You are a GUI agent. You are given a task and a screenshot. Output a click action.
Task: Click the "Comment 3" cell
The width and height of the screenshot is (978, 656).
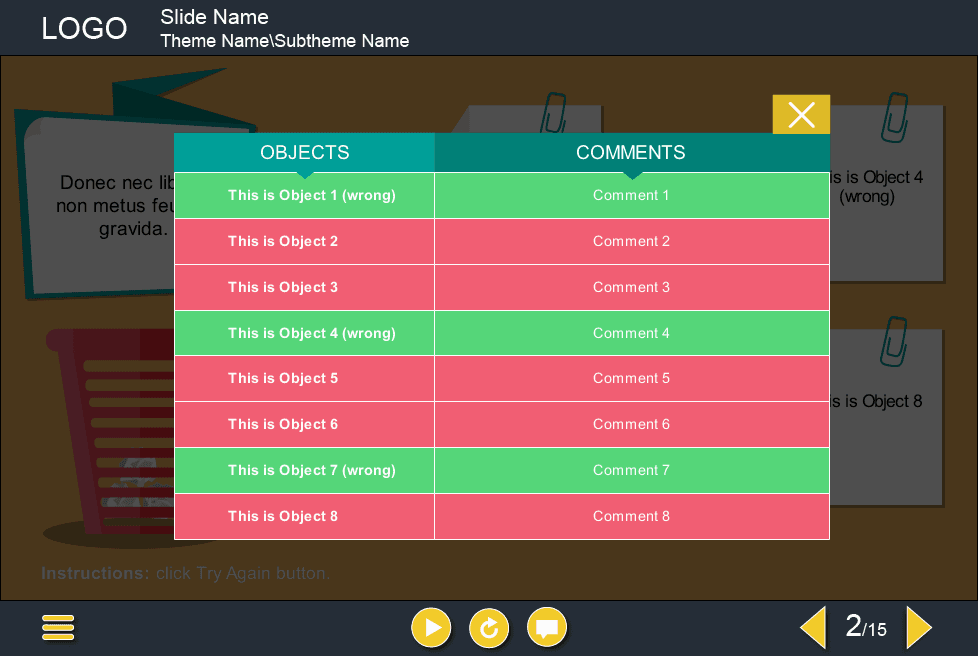[631, 287]
